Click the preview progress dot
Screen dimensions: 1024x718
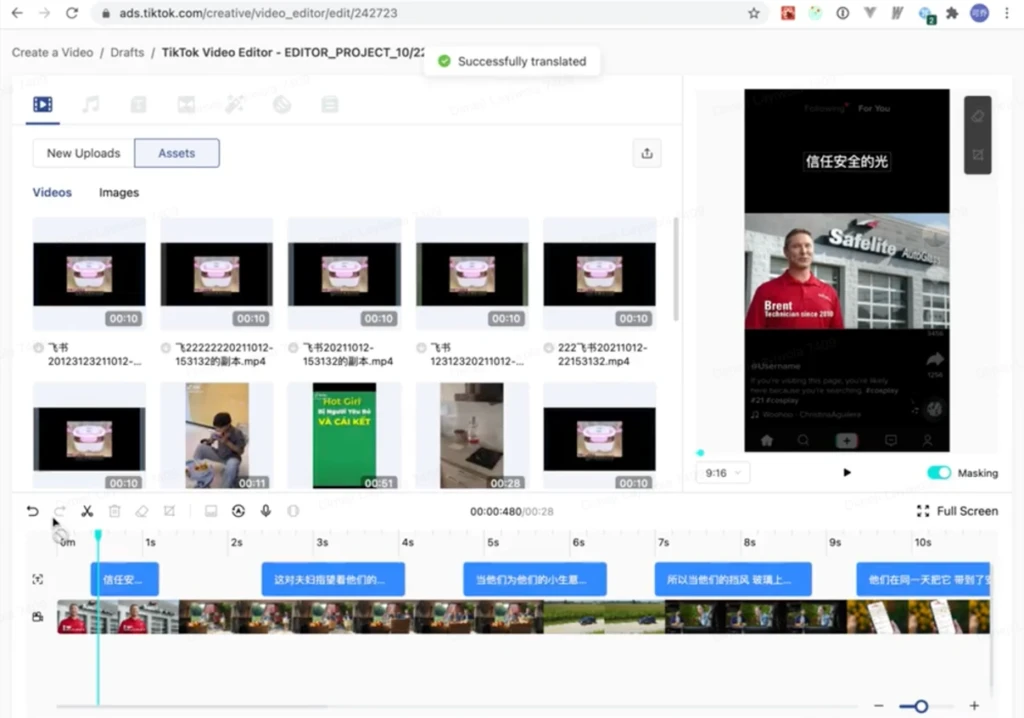point(701,453)
